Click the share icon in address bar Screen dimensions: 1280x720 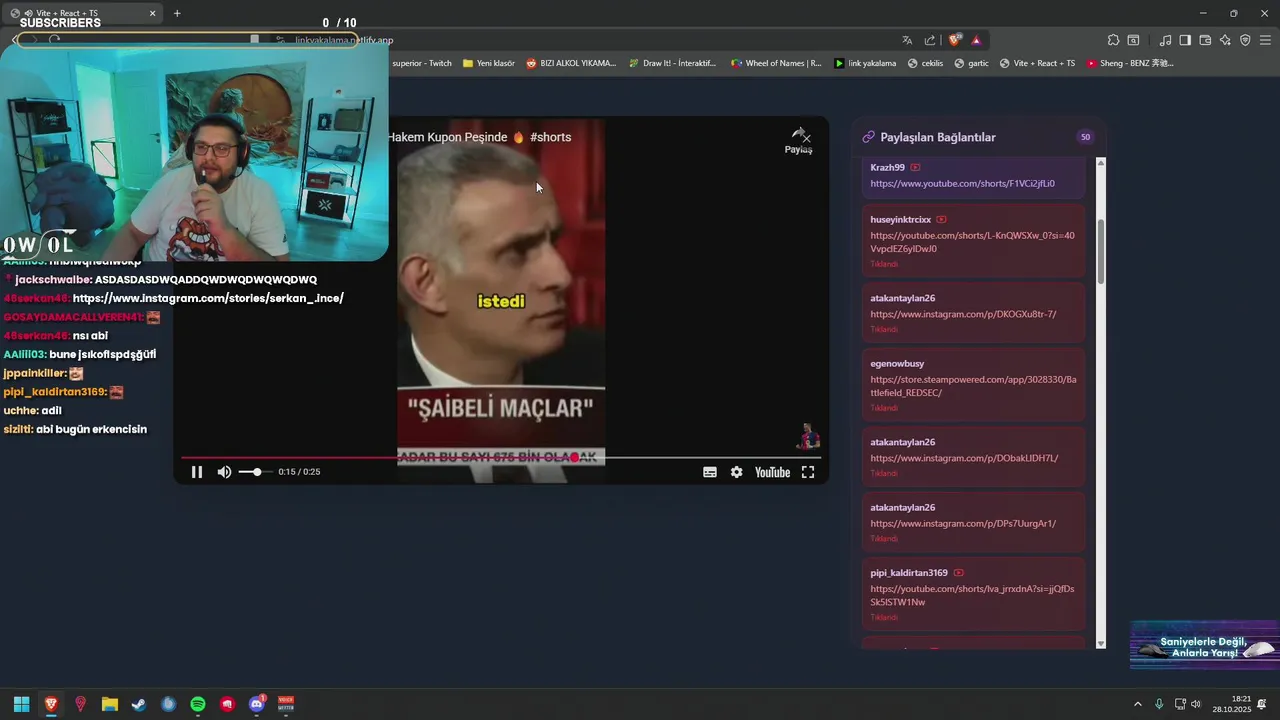click(x=930, y=40)
